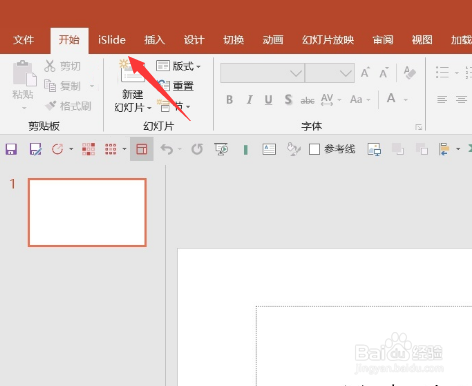Toggle bold formatting
The image size is (472, 386).
(x=229, y=99)
